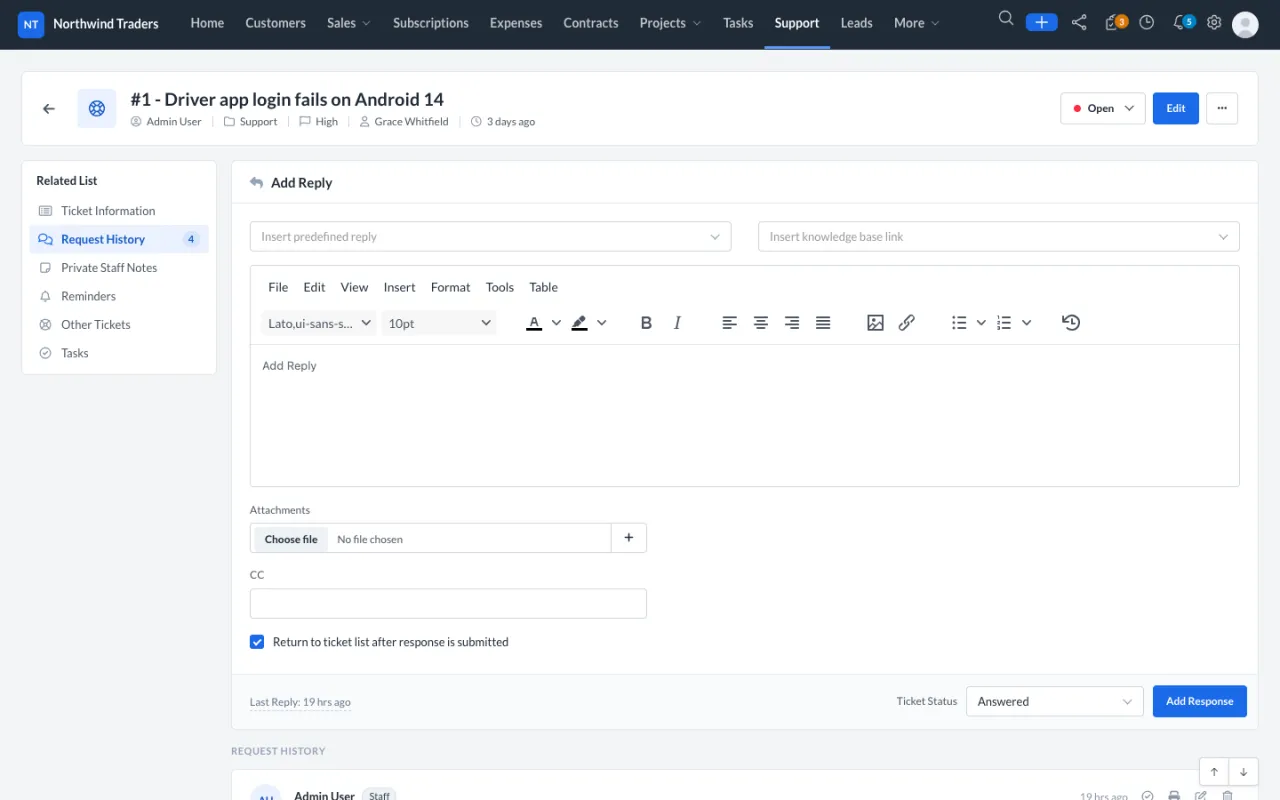Click the clock timesheet icon in the header
This screenshot has width=1280, height=800.
(x=1147, y=22)
